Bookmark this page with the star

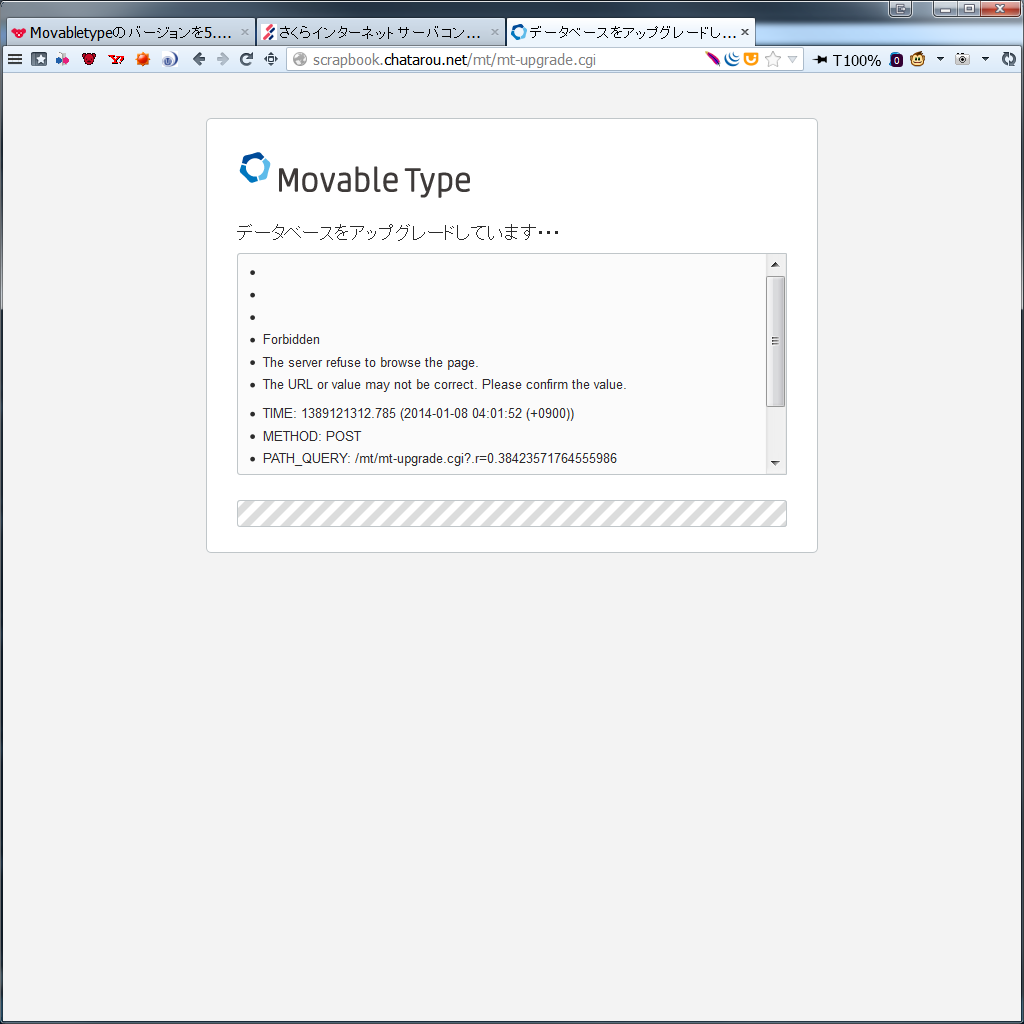[x=773, y=59]
